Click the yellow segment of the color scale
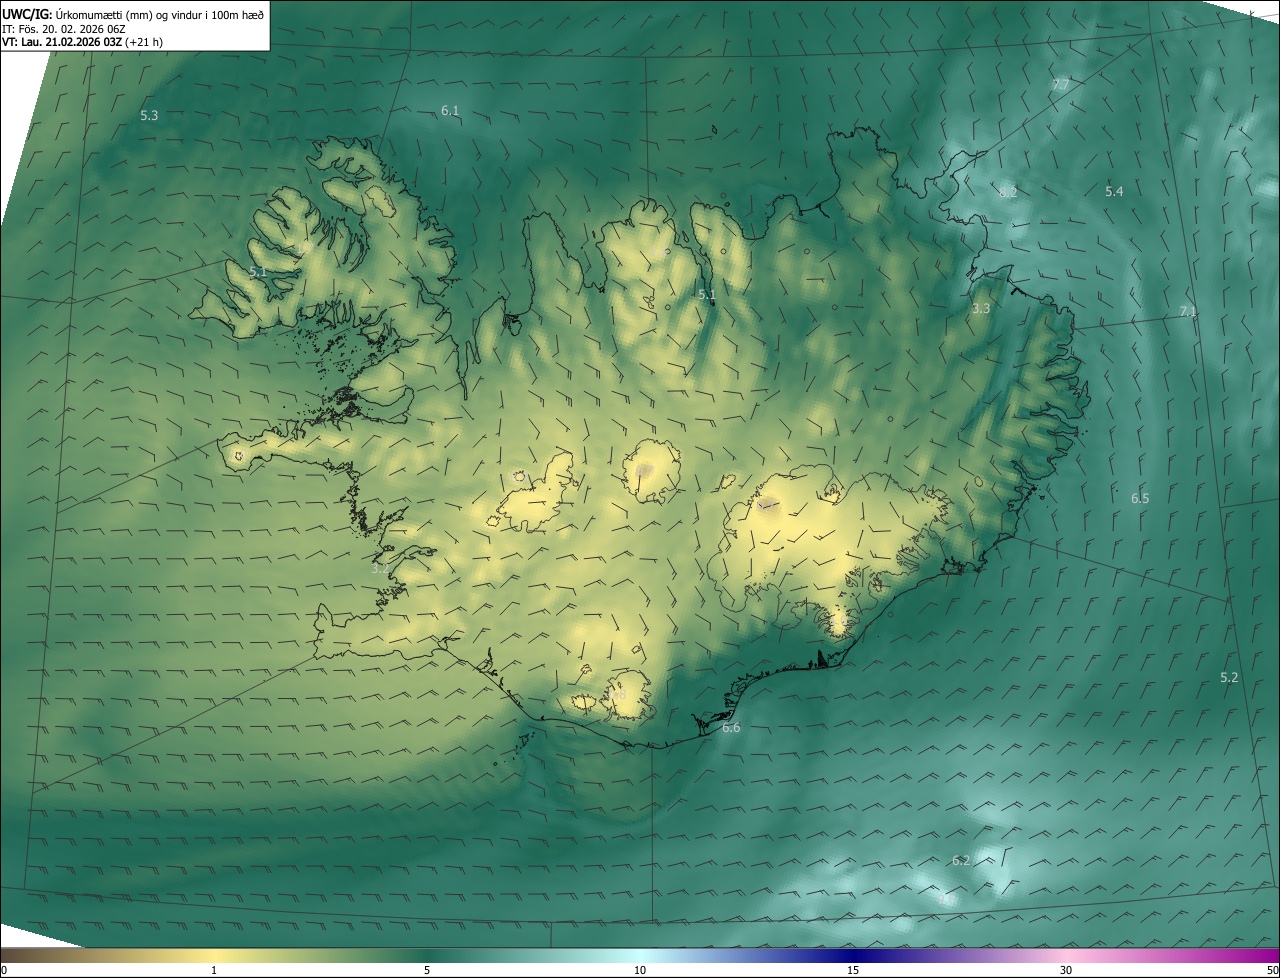The height and width of the screenshot is (978, 1280). tap(214, 955)
